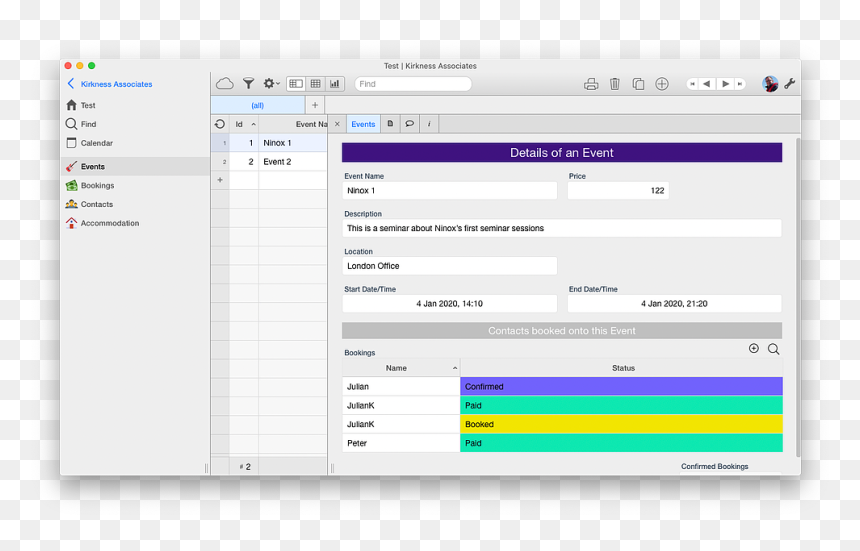Select the Event 2 row
The image size is (860, 551).
tap(269, 162)
